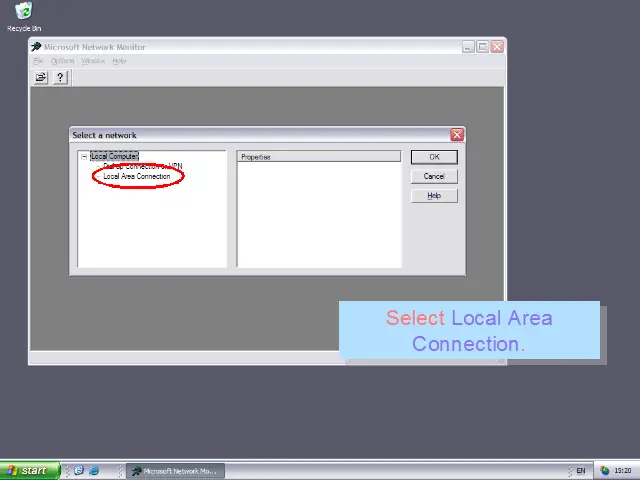Click the Show Desktop quick launch icon

(79, 471)
